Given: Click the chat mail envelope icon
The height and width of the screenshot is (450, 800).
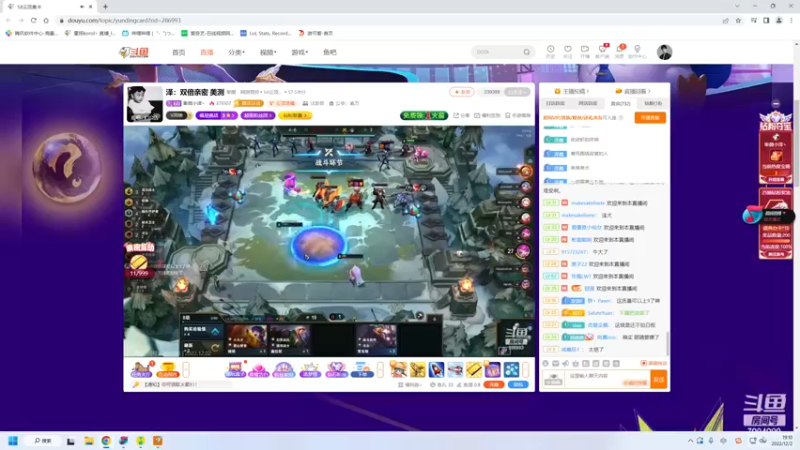Looking at the screenshot, I should point(556,363).
